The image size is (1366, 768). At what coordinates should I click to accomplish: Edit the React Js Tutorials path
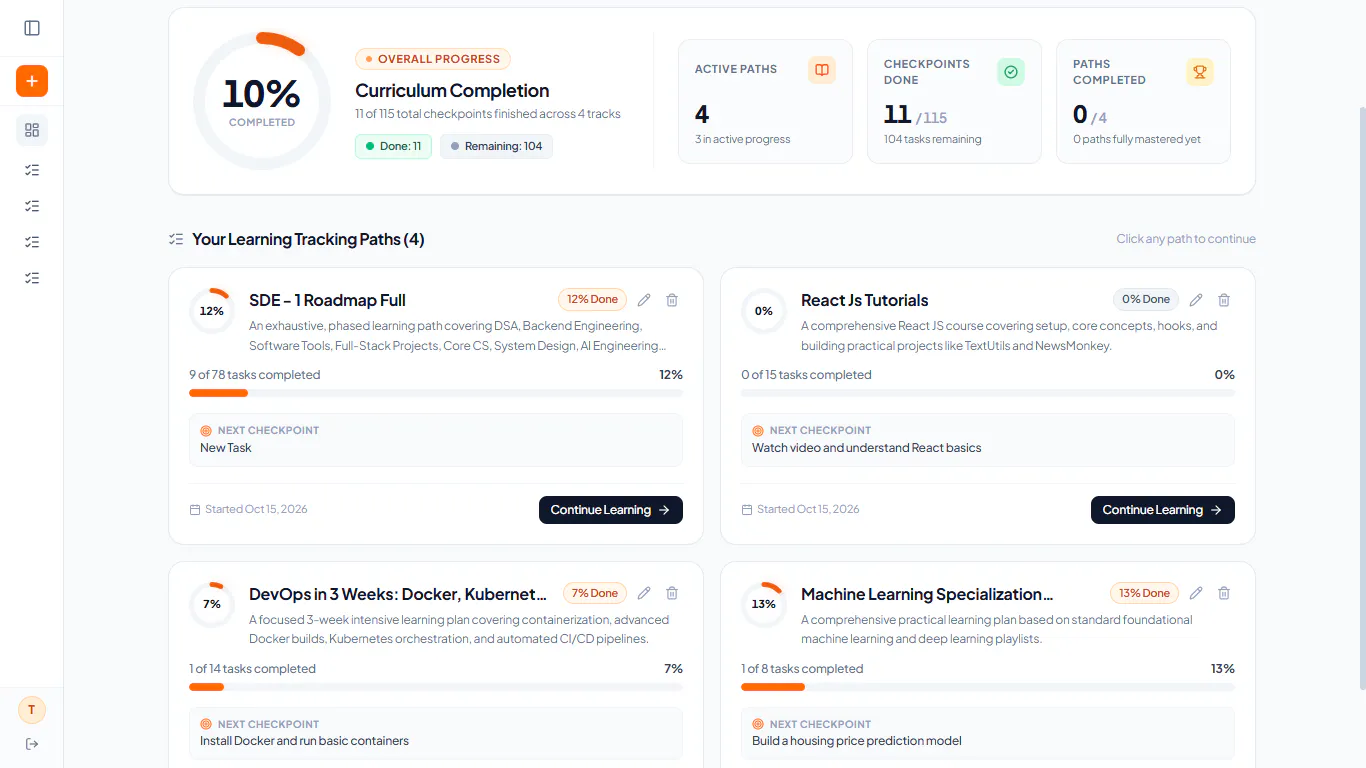click(x=1196, y=300)
